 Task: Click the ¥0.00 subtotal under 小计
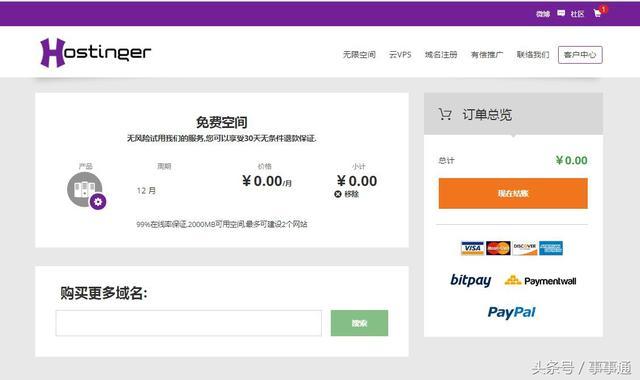(x=357, y=181)
